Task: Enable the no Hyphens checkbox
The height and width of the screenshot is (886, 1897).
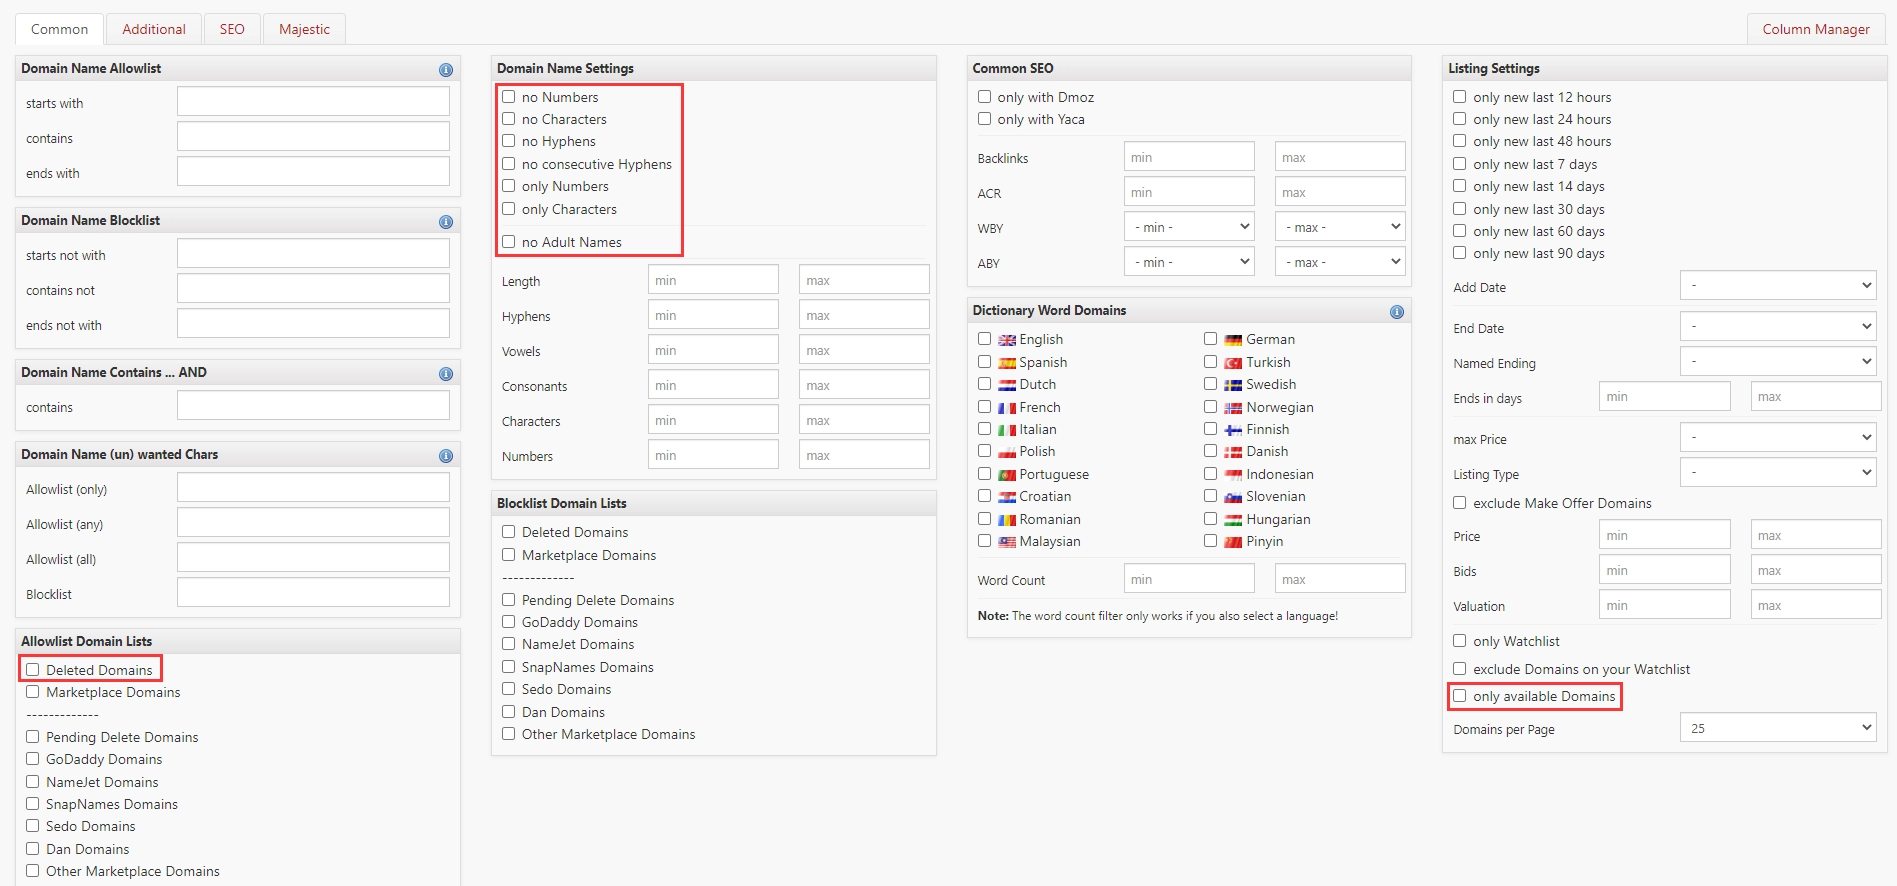Action: coord(509,141)
